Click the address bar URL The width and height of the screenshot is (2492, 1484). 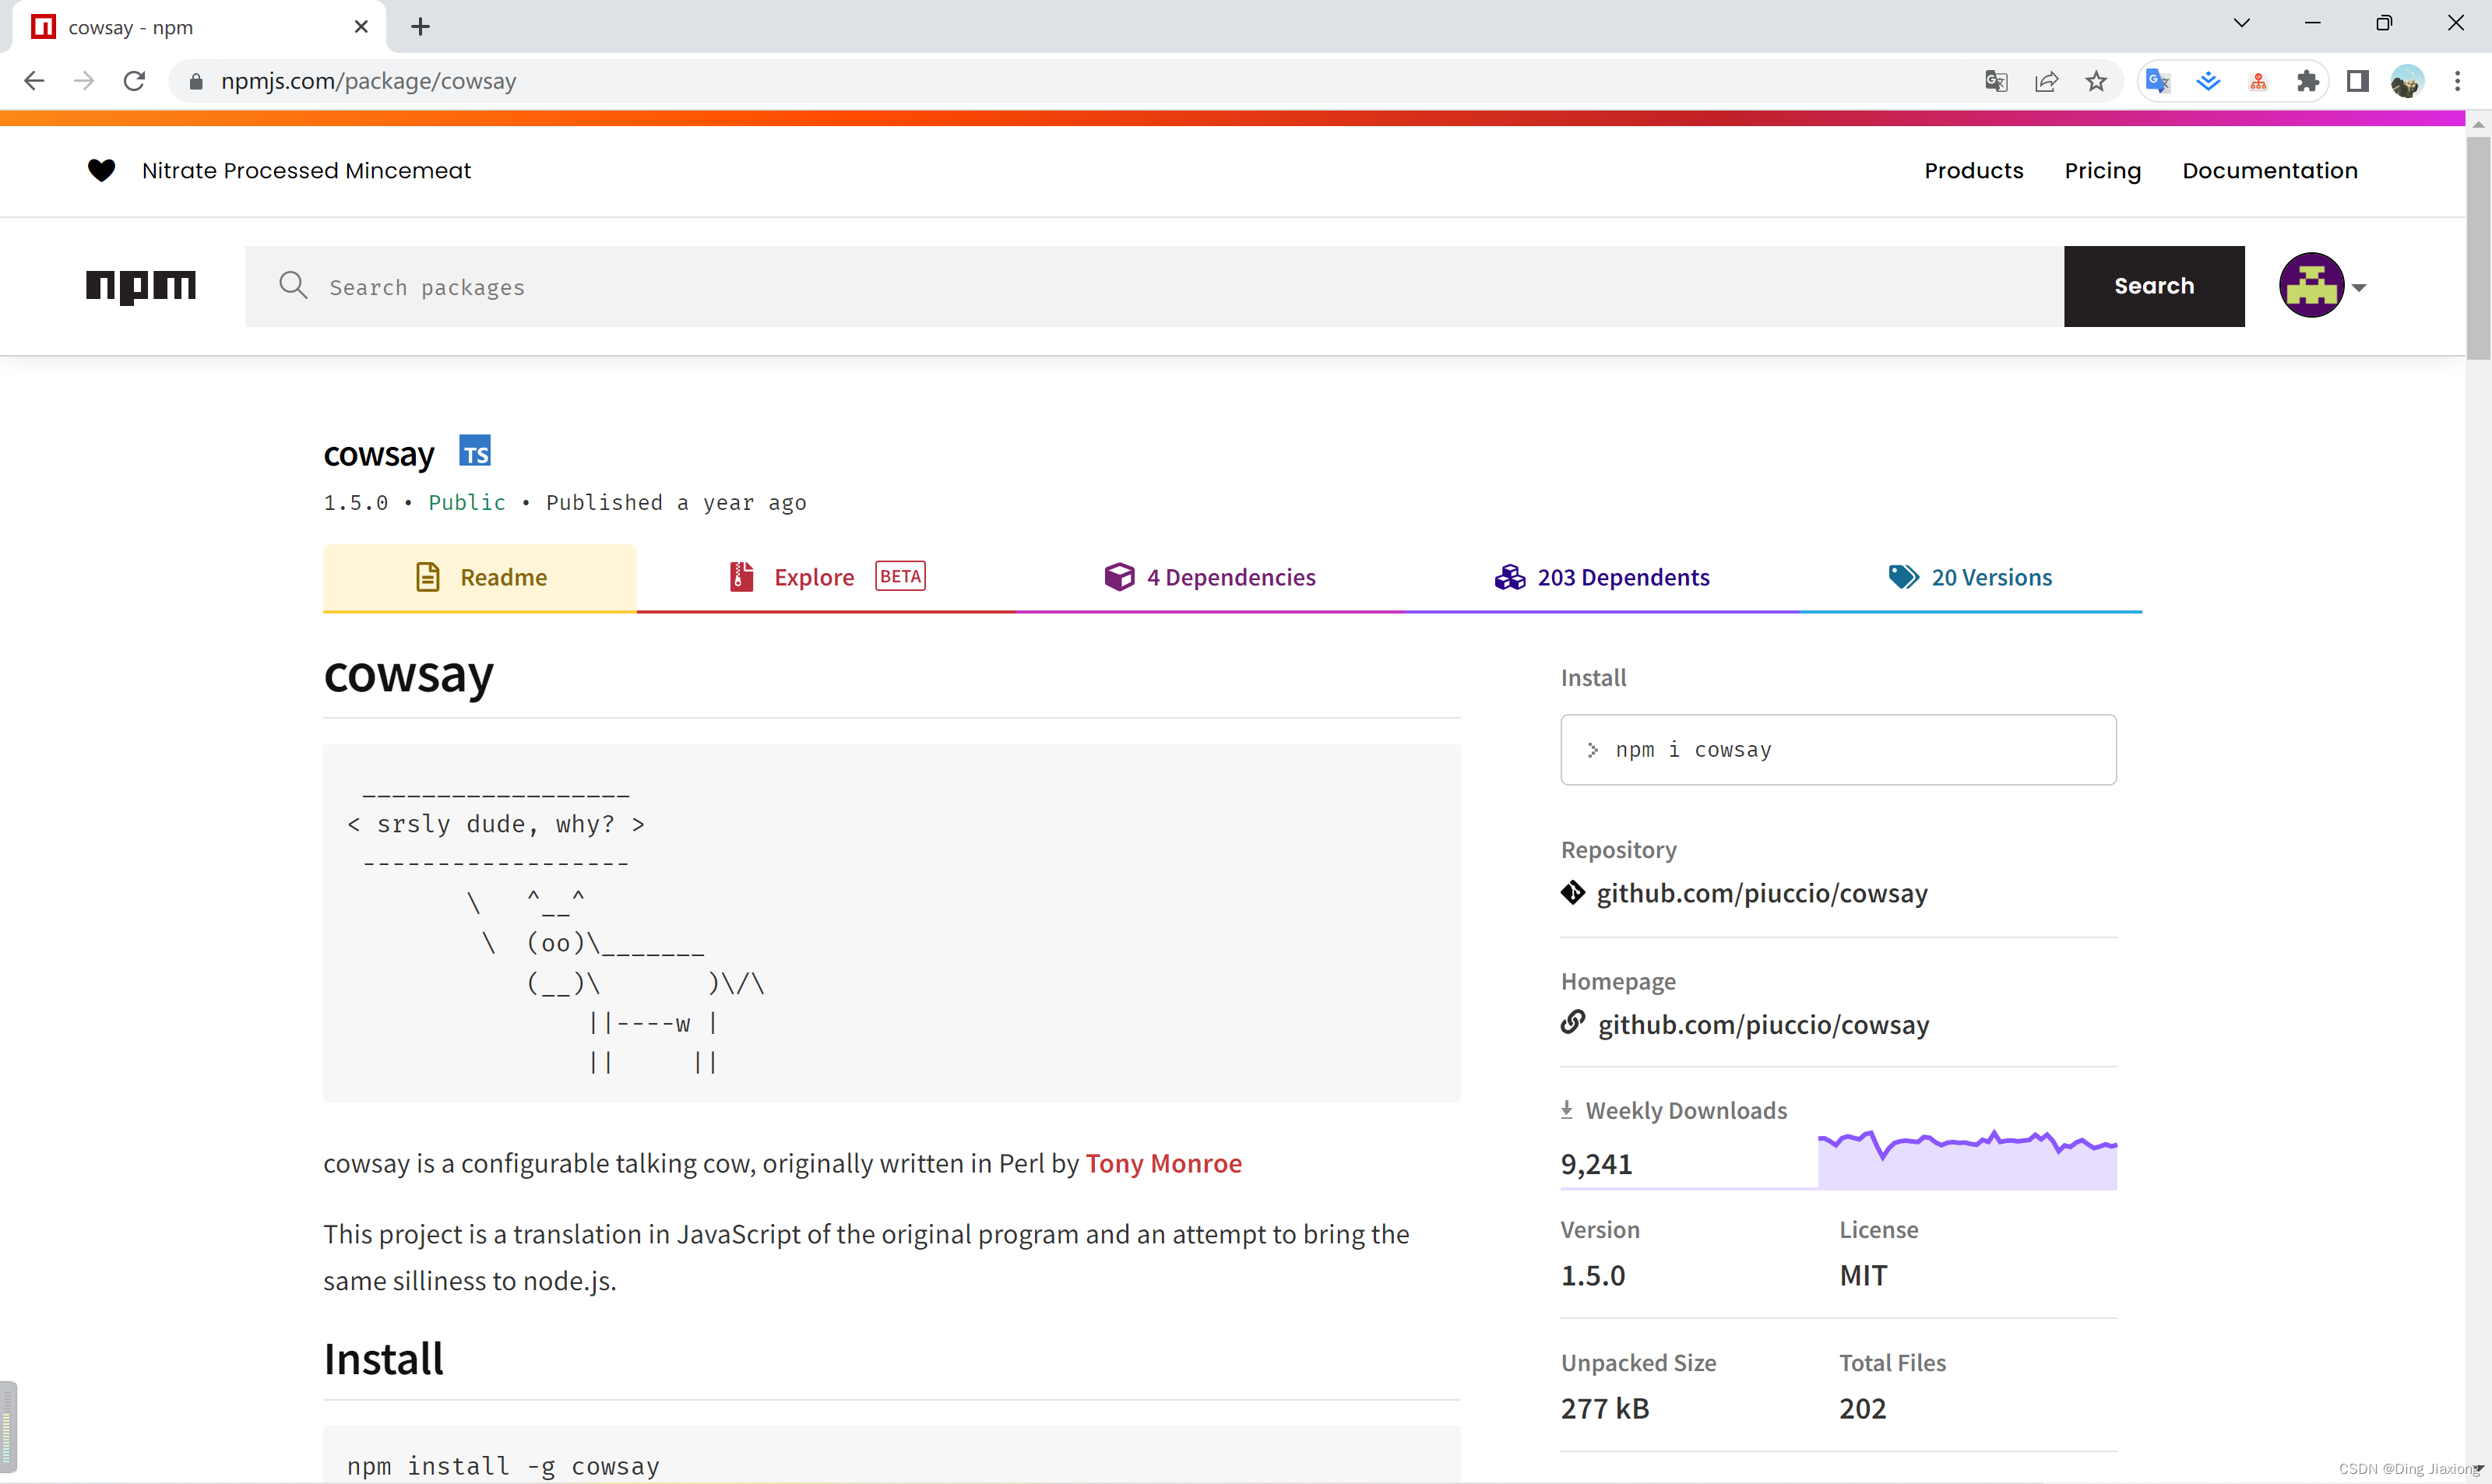click(x=368, y=81)
